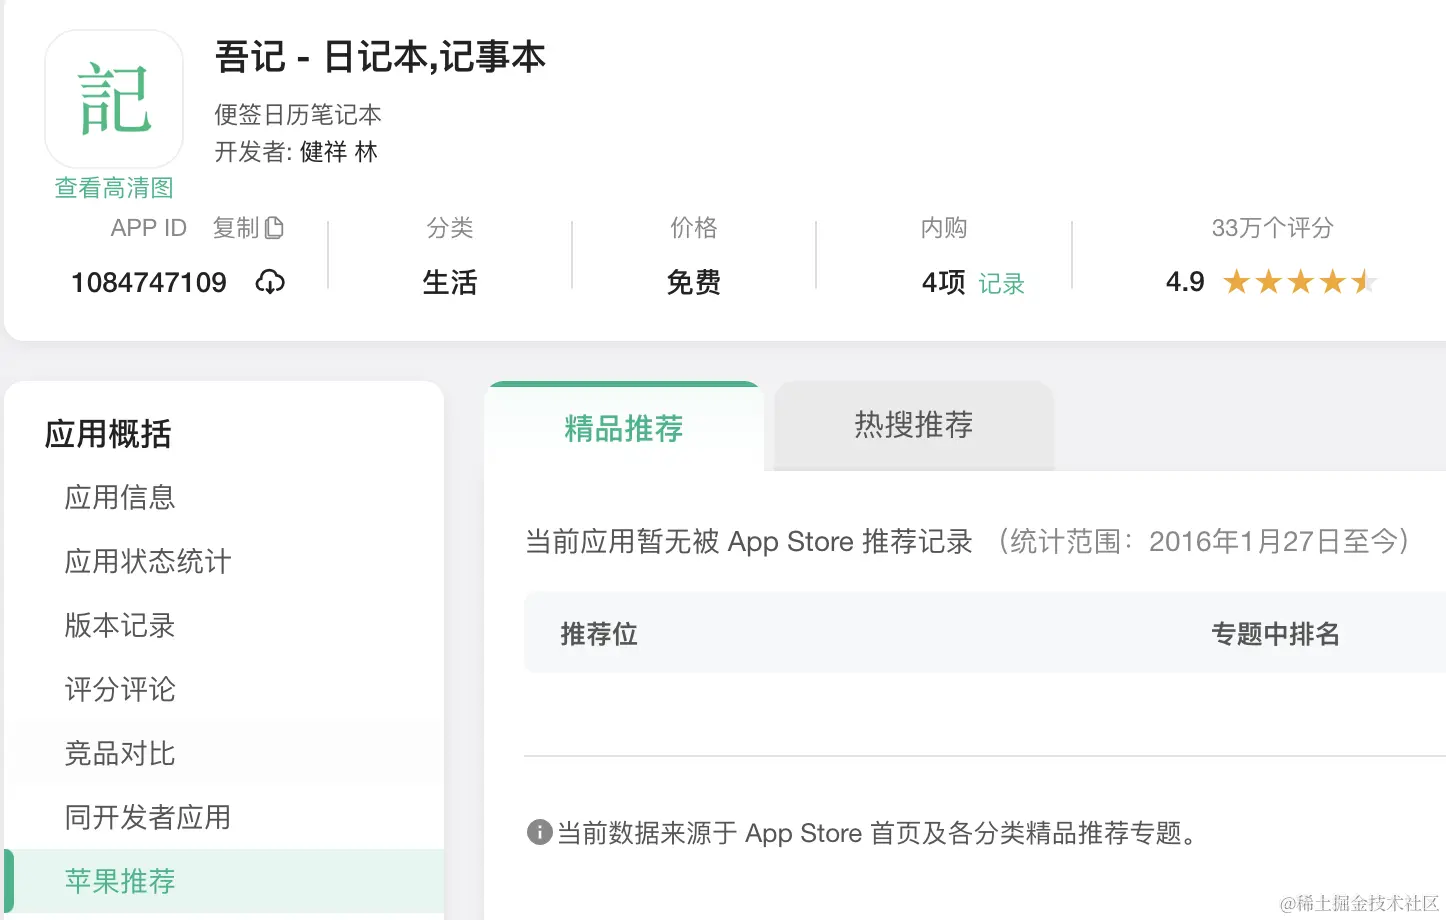
Task: Click the developer name 健祥 林
Action: click(339, 152)
